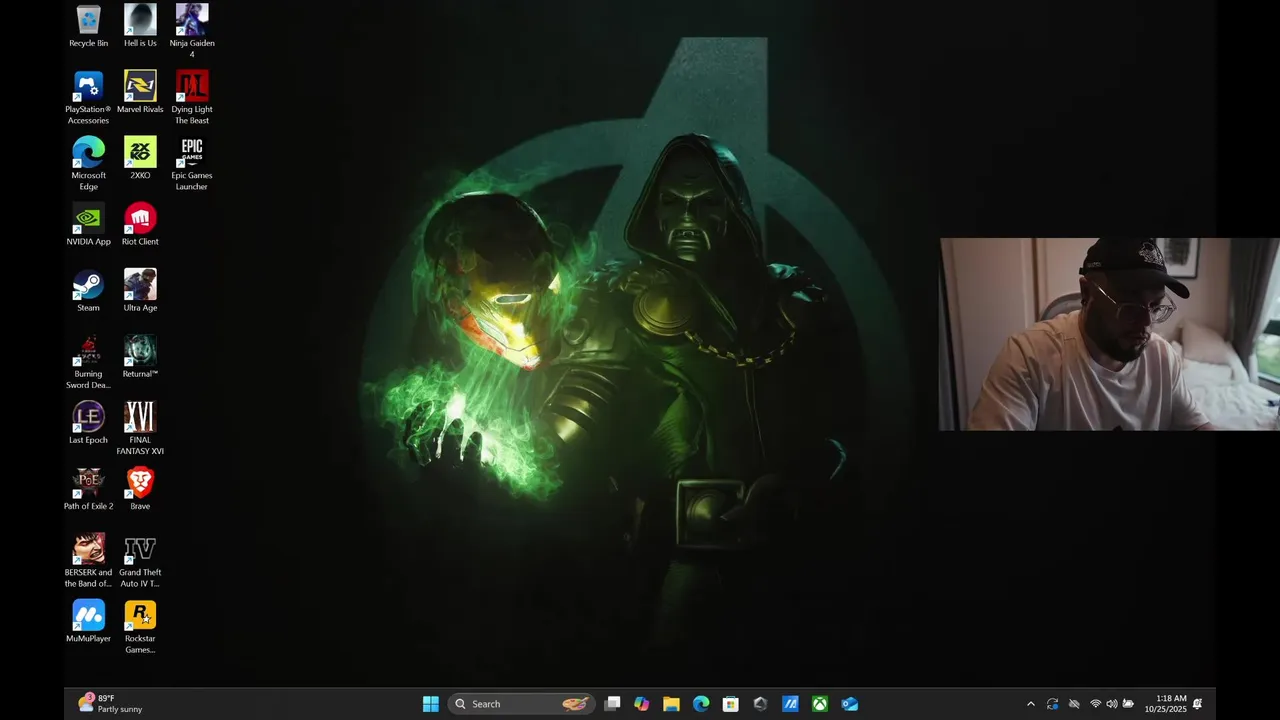Image resolution: width=1280 pixels, height=720 pixels.
Task: Open Microsoft Store from the taskbar
Action: (x=731, y=704)
